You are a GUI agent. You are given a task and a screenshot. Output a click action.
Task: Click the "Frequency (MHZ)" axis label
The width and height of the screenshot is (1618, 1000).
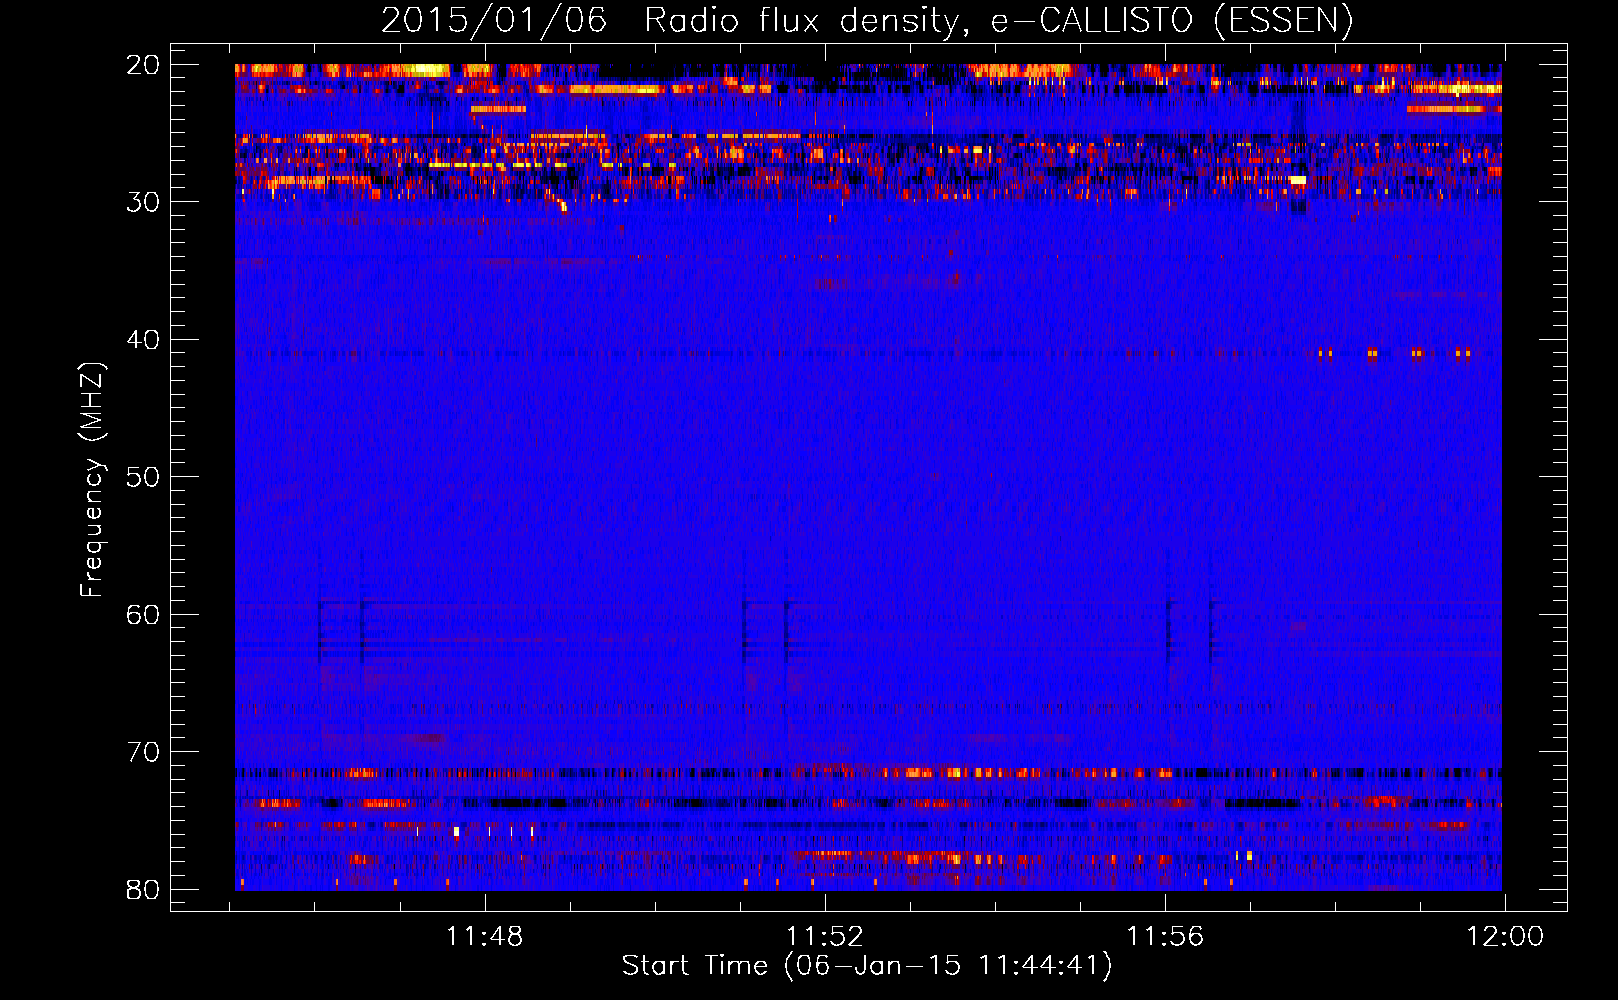pos(92,480)
